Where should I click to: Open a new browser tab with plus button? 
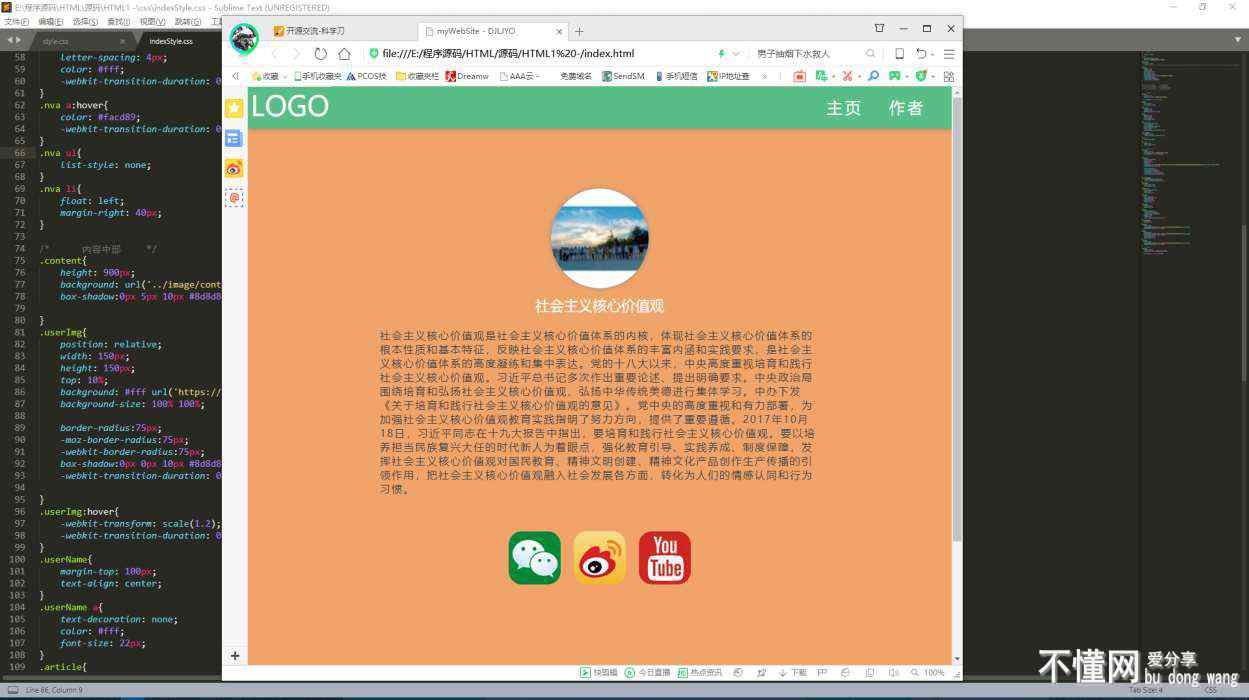pos(579,31)
